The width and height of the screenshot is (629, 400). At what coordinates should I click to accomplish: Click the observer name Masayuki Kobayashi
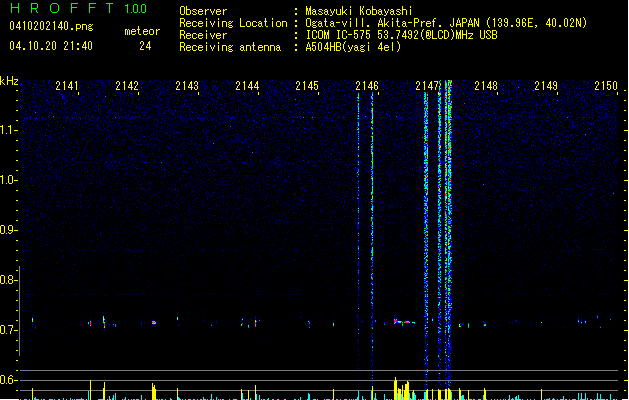[x=358, y=11]
